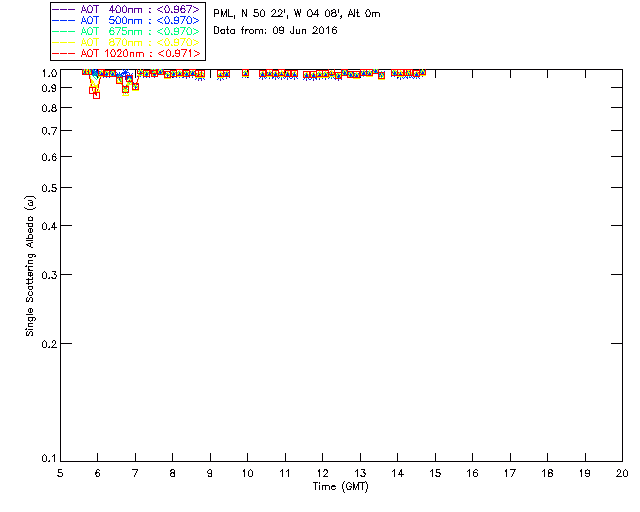Click the purple dashed line sample for 400nm

click(x=64, y=9)
